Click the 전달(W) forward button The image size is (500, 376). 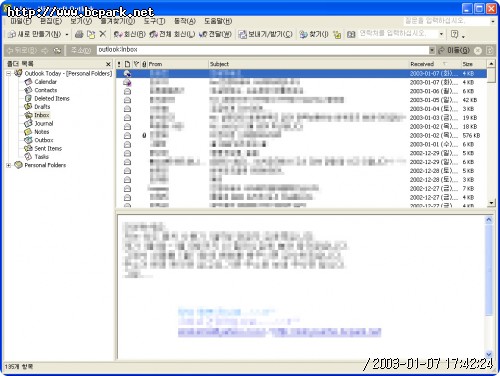tap(215, 34)
